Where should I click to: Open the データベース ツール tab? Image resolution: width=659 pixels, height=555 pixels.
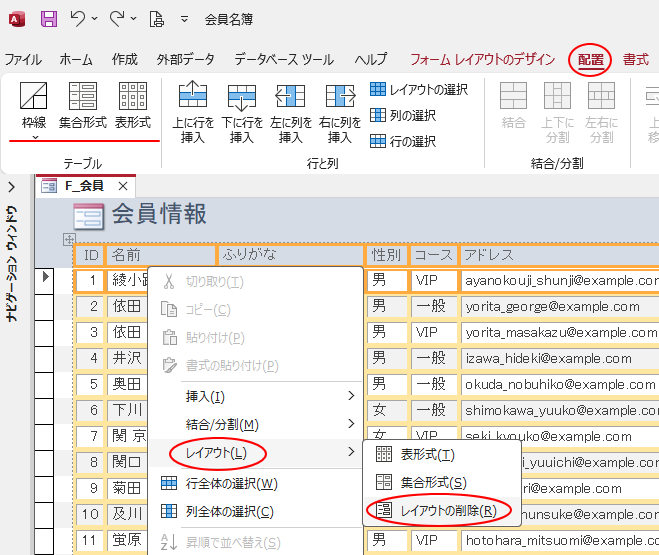click(x=284, y=60)
